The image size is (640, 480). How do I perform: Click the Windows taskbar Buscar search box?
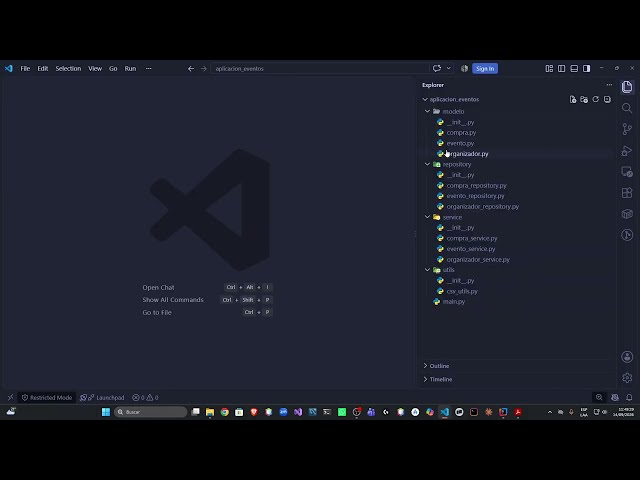(x=151, y=412)
